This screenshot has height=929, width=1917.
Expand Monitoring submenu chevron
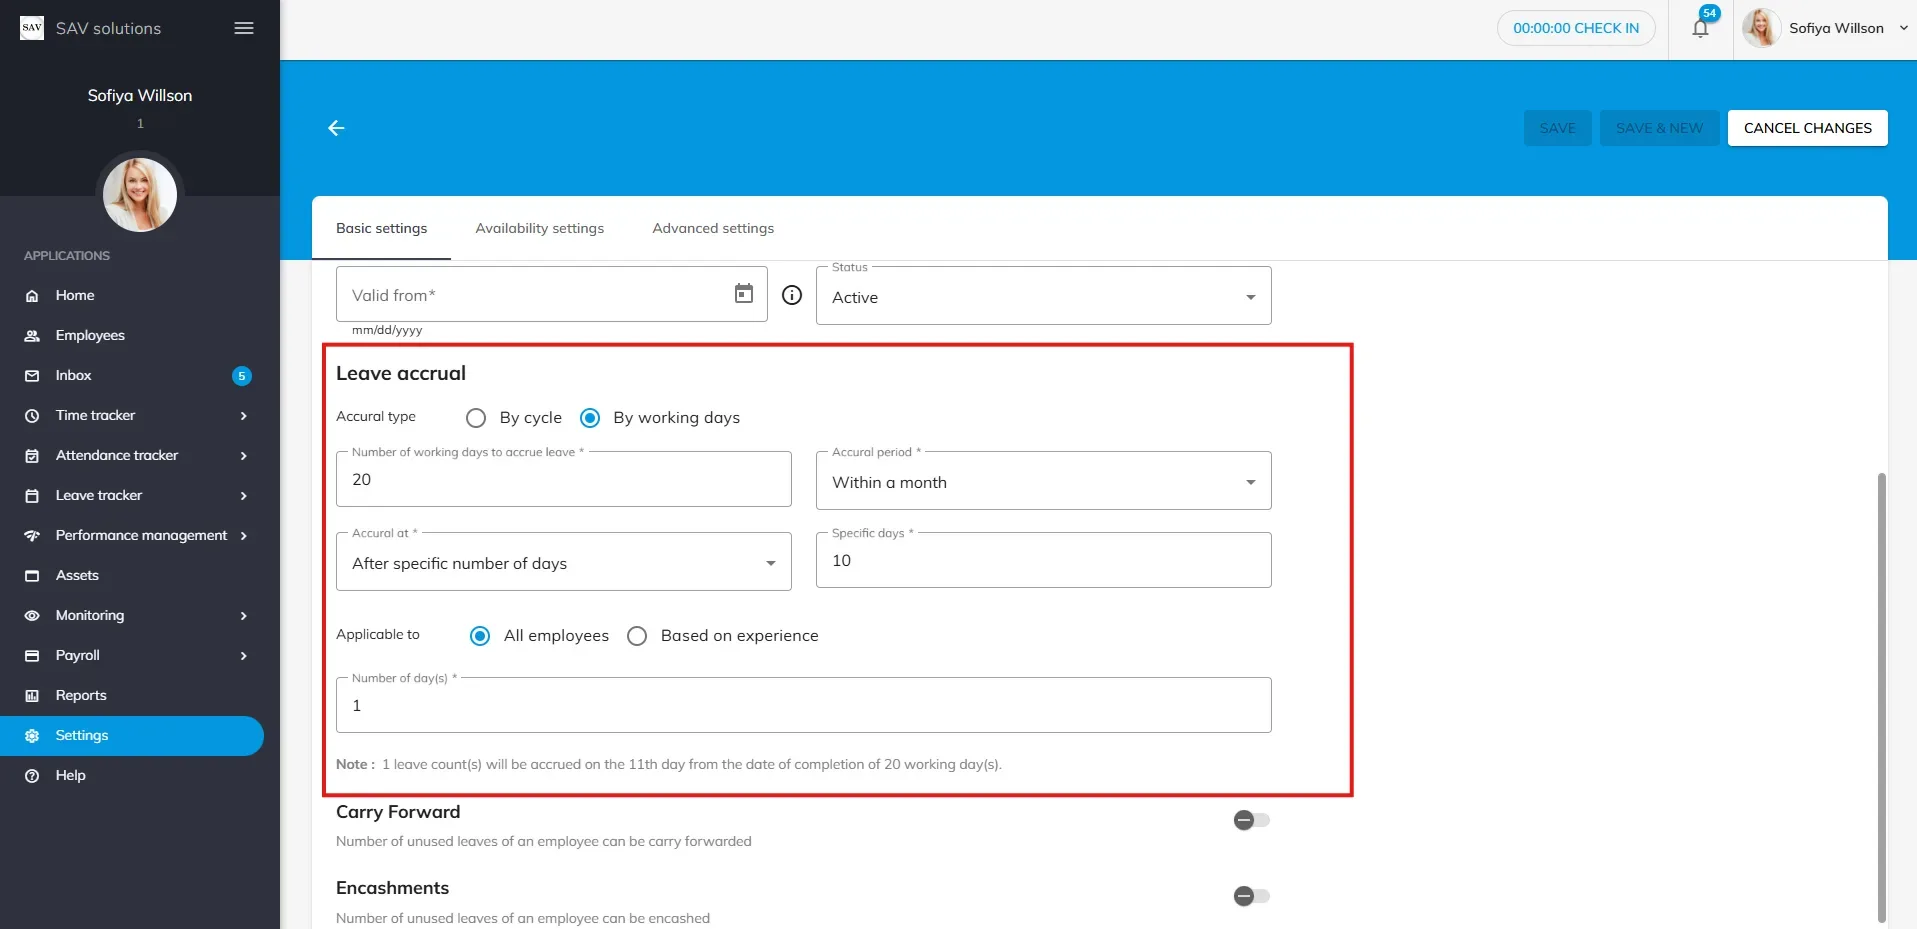244,616
